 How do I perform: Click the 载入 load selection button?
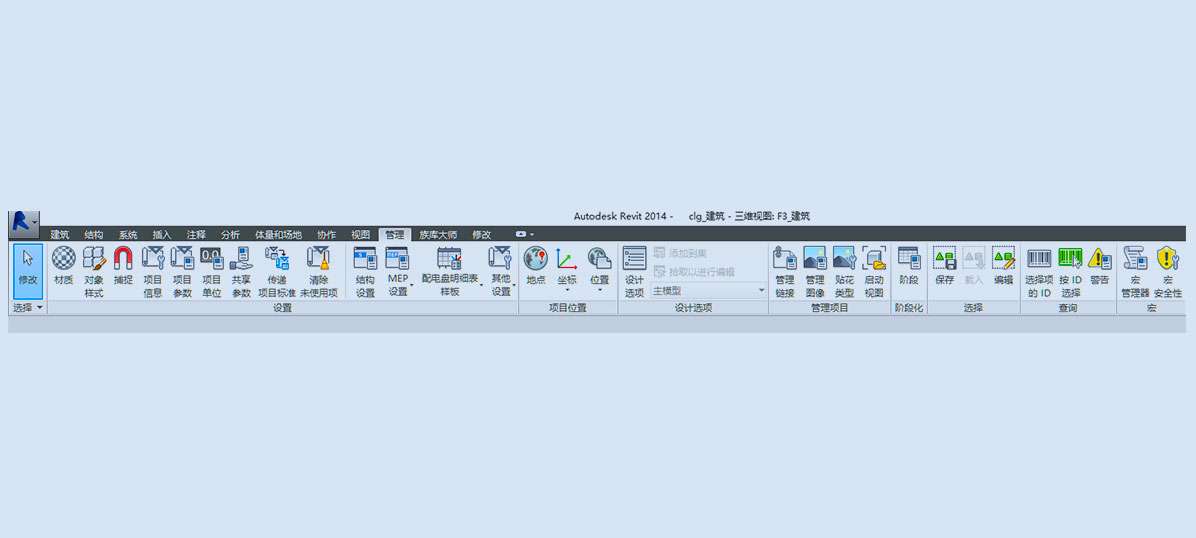pos(974,266)
